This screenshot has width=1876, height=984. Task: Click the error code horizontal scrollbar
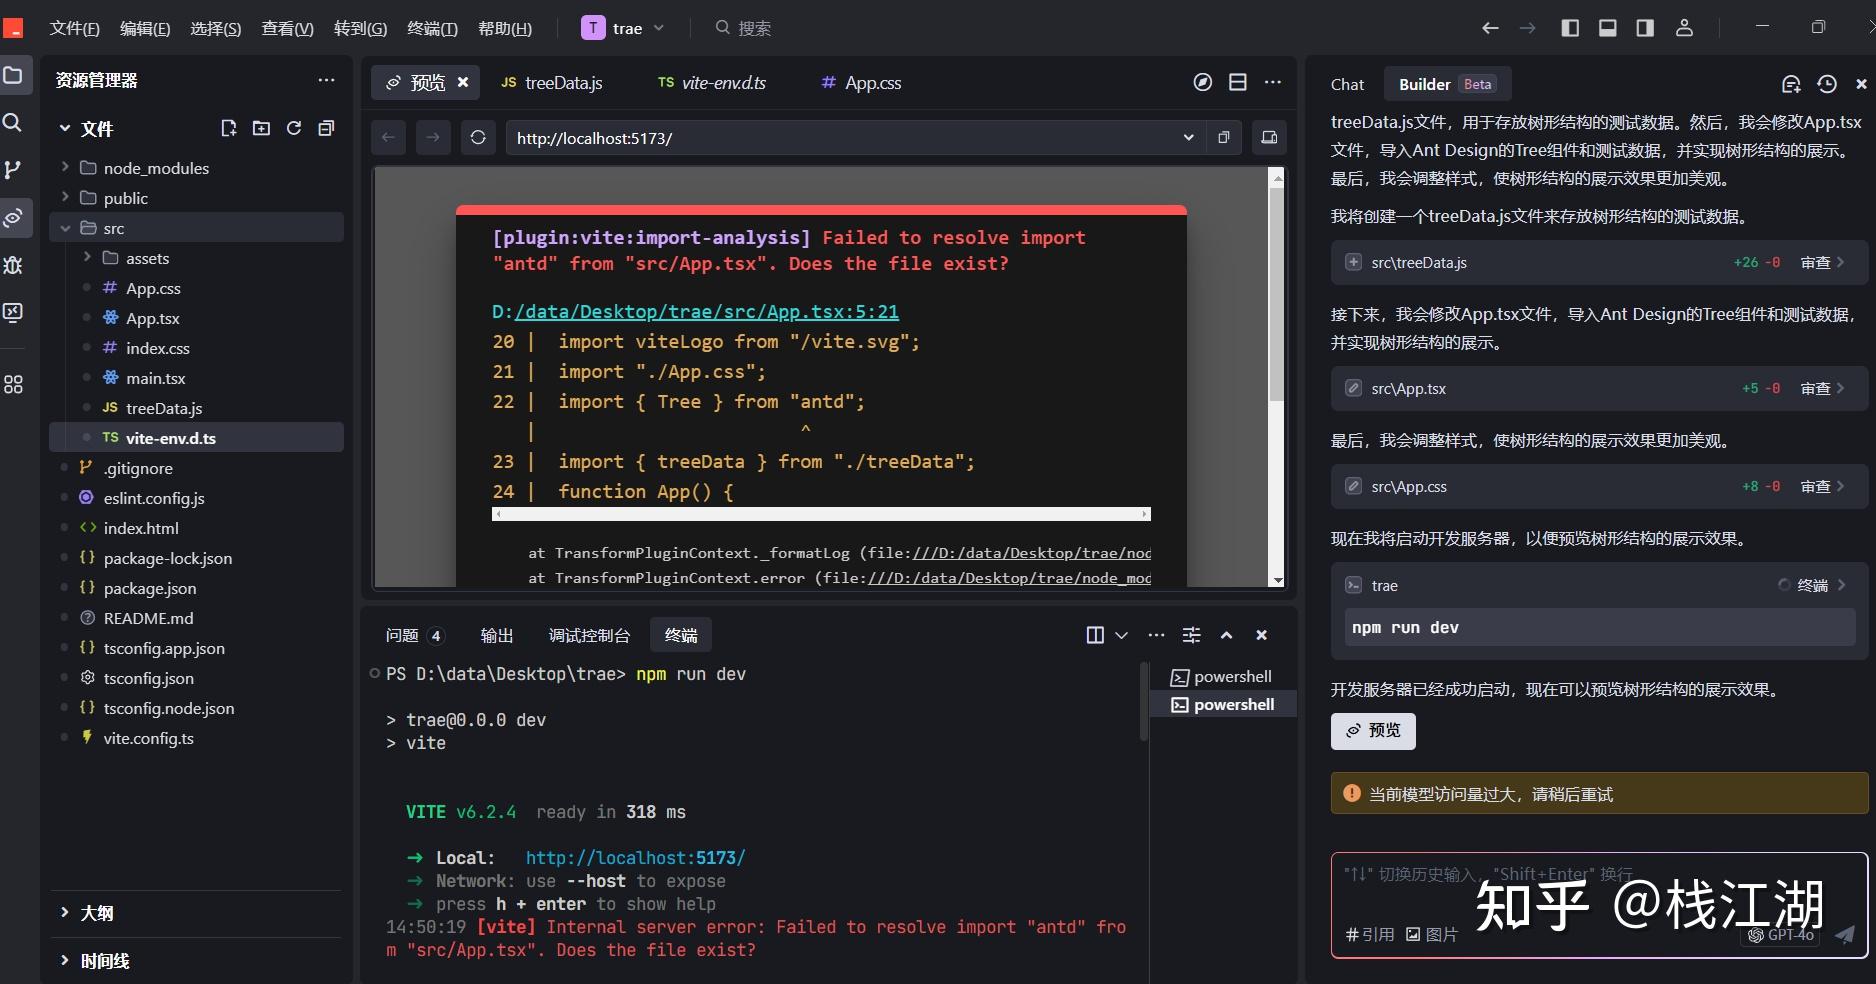(821, 514)
